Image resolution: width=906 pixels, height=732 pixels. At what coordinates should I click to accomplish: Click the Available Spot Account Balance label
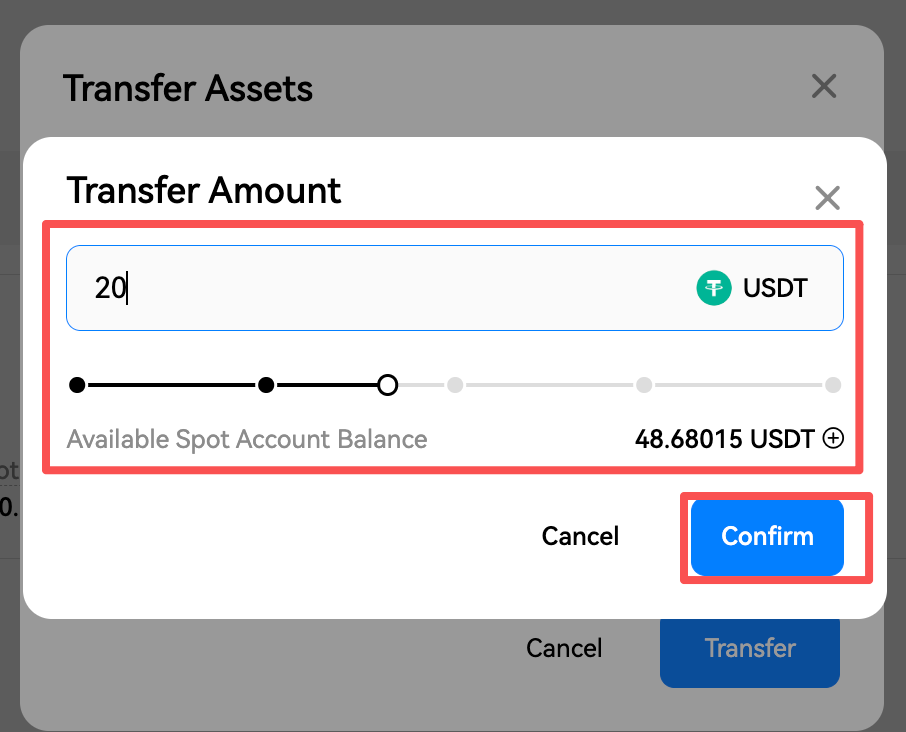click(247, 439)
